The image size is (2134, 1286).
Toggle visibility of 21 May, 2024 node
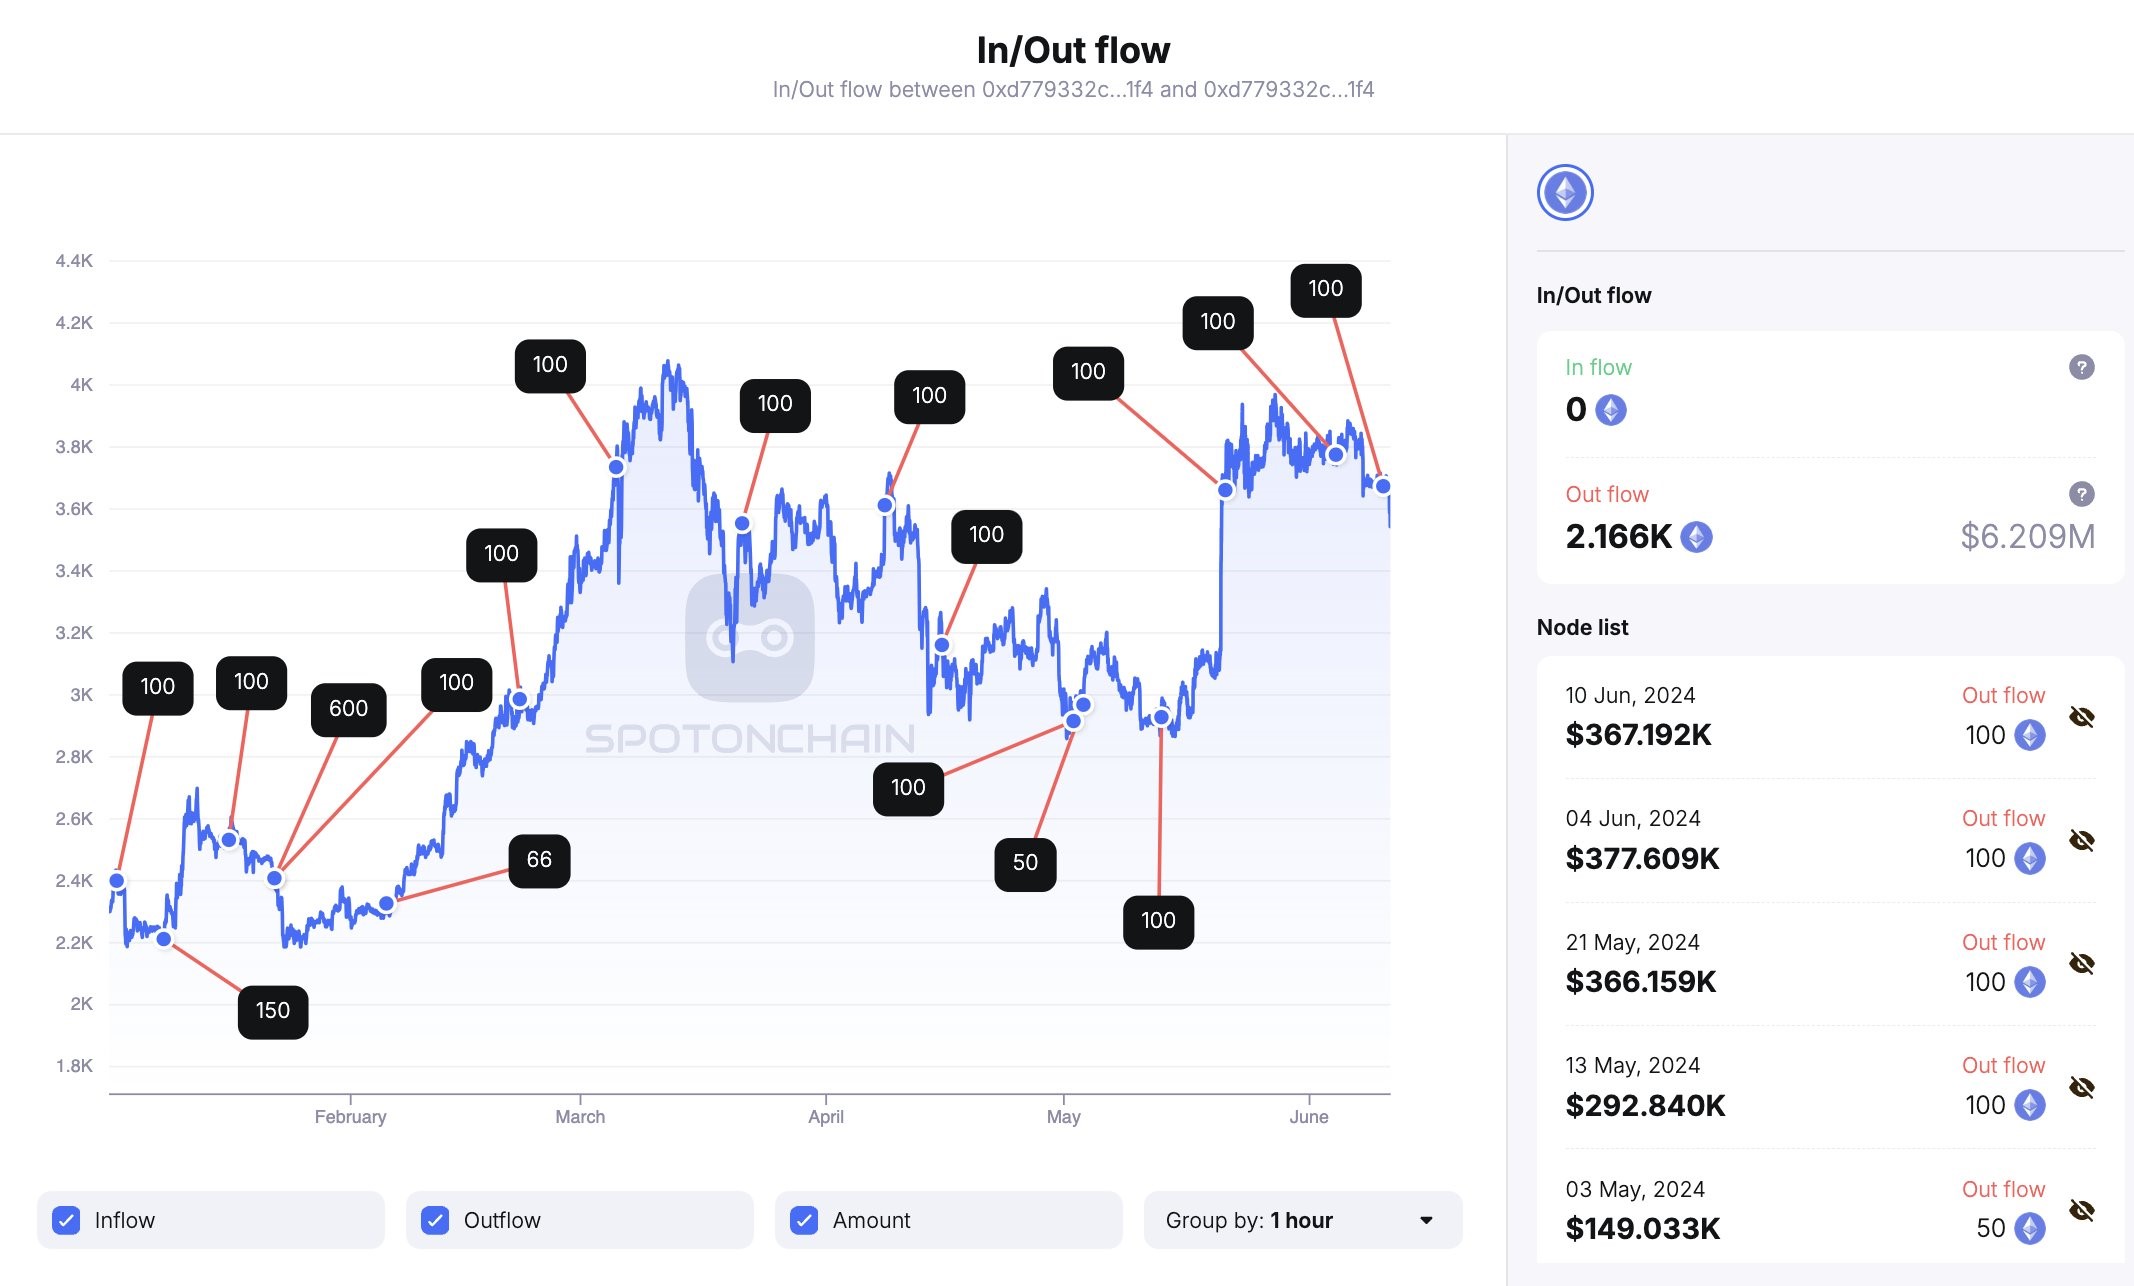[2081, 964]
